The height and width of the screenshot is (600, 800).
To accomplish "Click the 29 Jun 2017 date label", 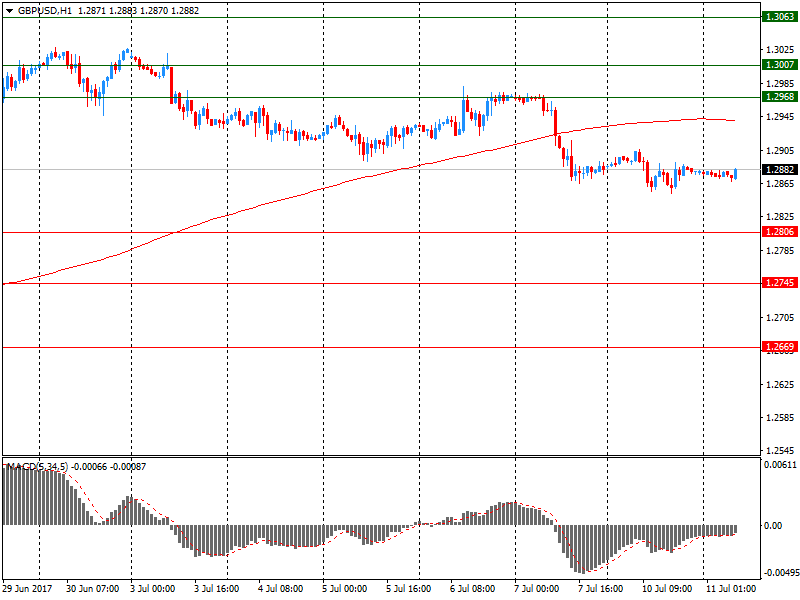I will click(28, 589).
